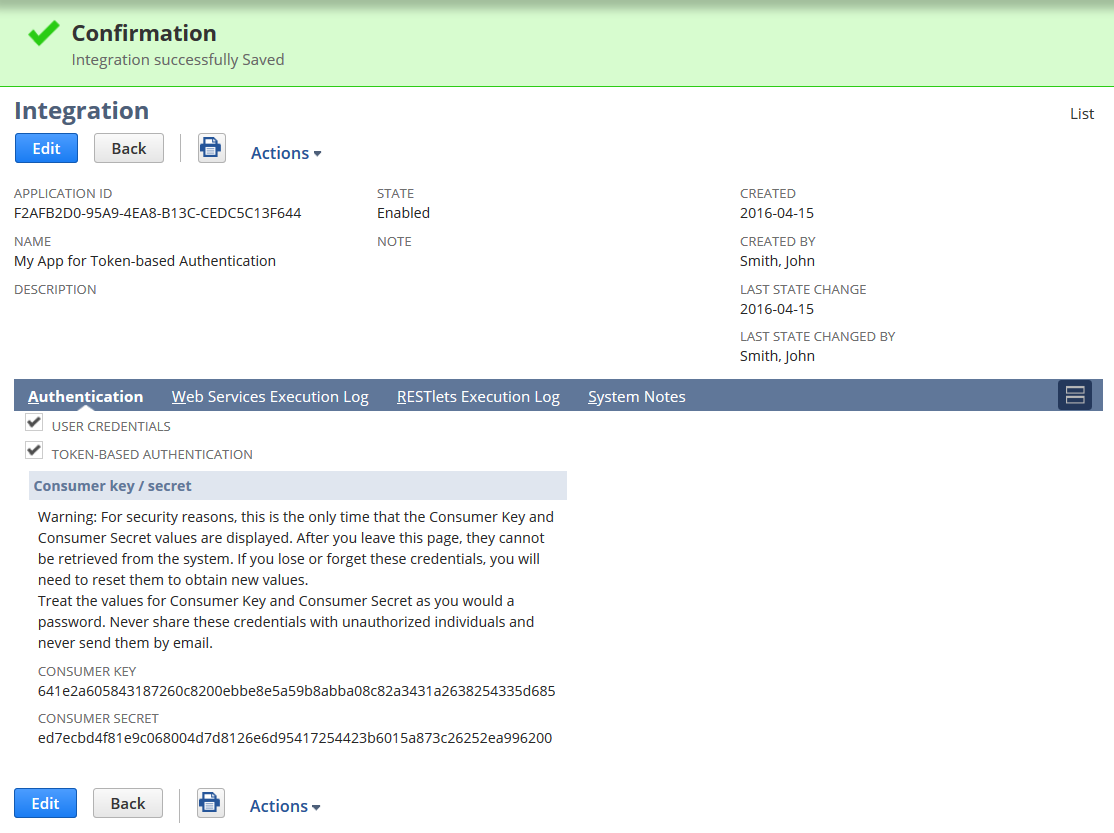The height and width of the screenshot is (833, 1114).
Task: Open the bottom Actions dropdown
Action: tap(284, 805)
